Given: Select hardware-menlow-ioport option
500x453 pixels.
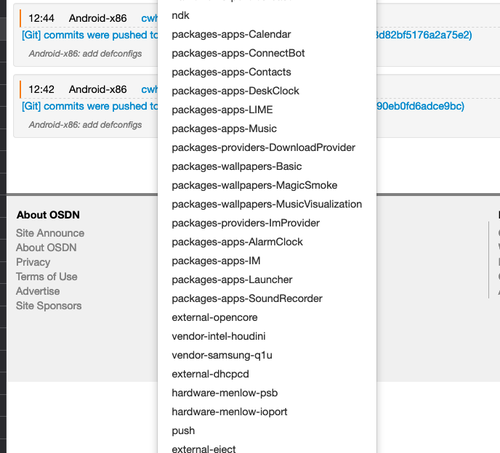Looking at the screenshot, I should 267,412.
